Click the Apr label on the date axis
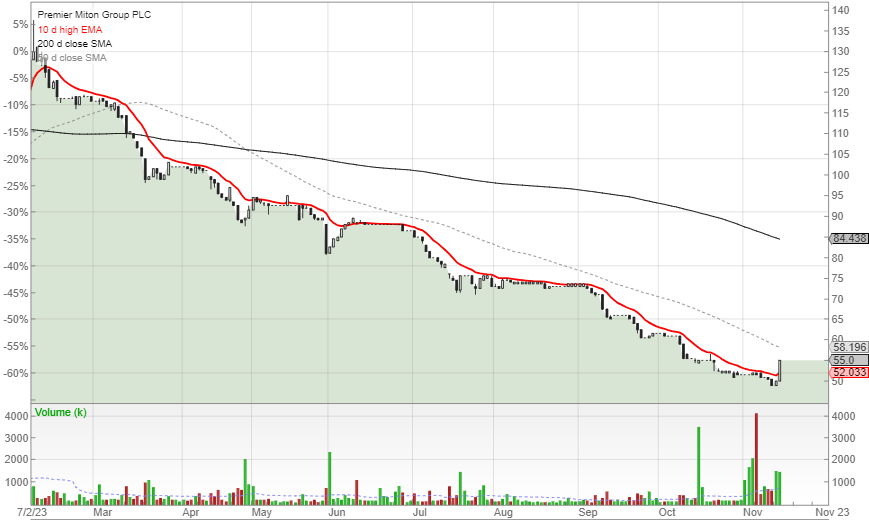Screen dimensions: 869x520 point(190,512)
